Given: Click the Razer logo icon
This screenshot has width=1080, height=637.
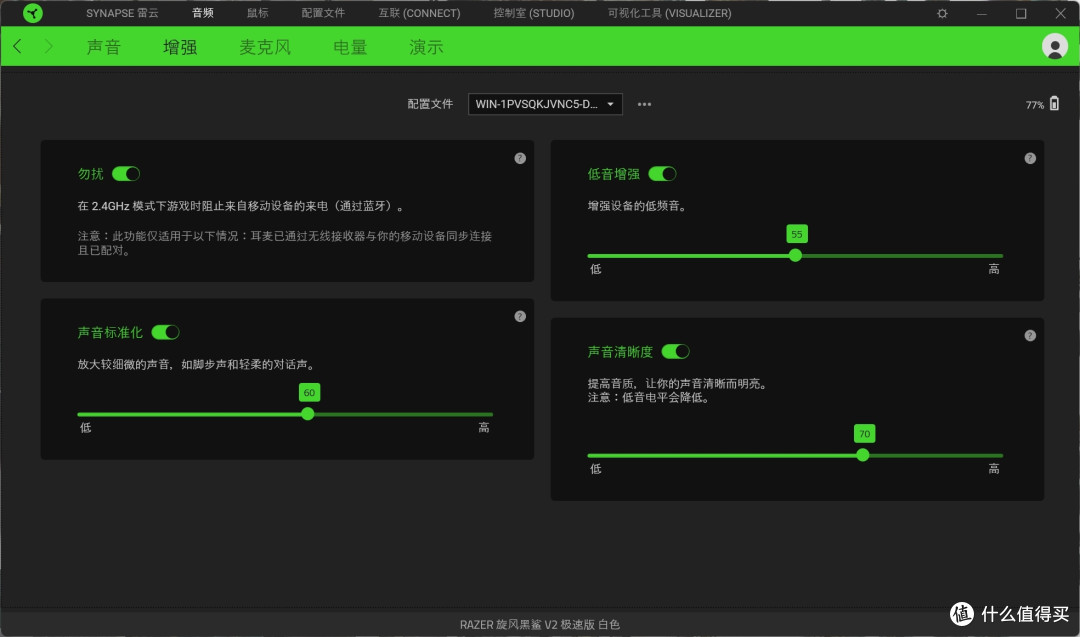Looking at the screenshot, I should [x=32, y=13].
